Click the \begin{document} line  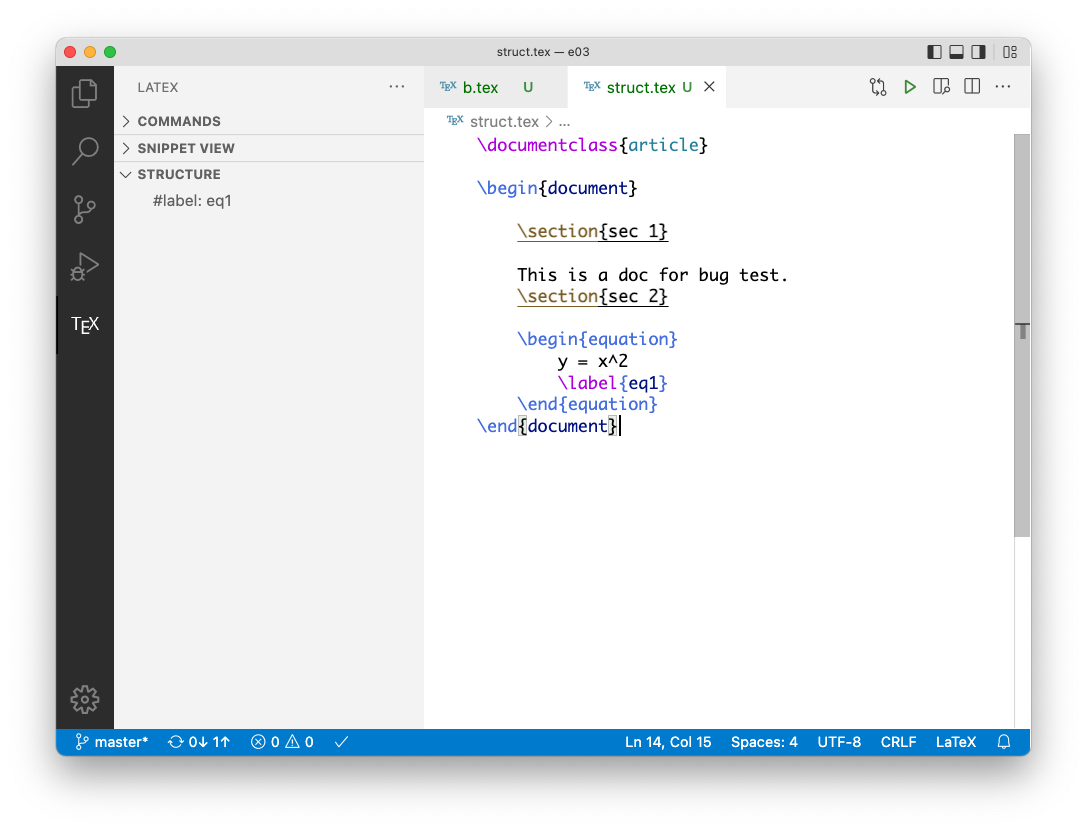click(x=557, y=188)
